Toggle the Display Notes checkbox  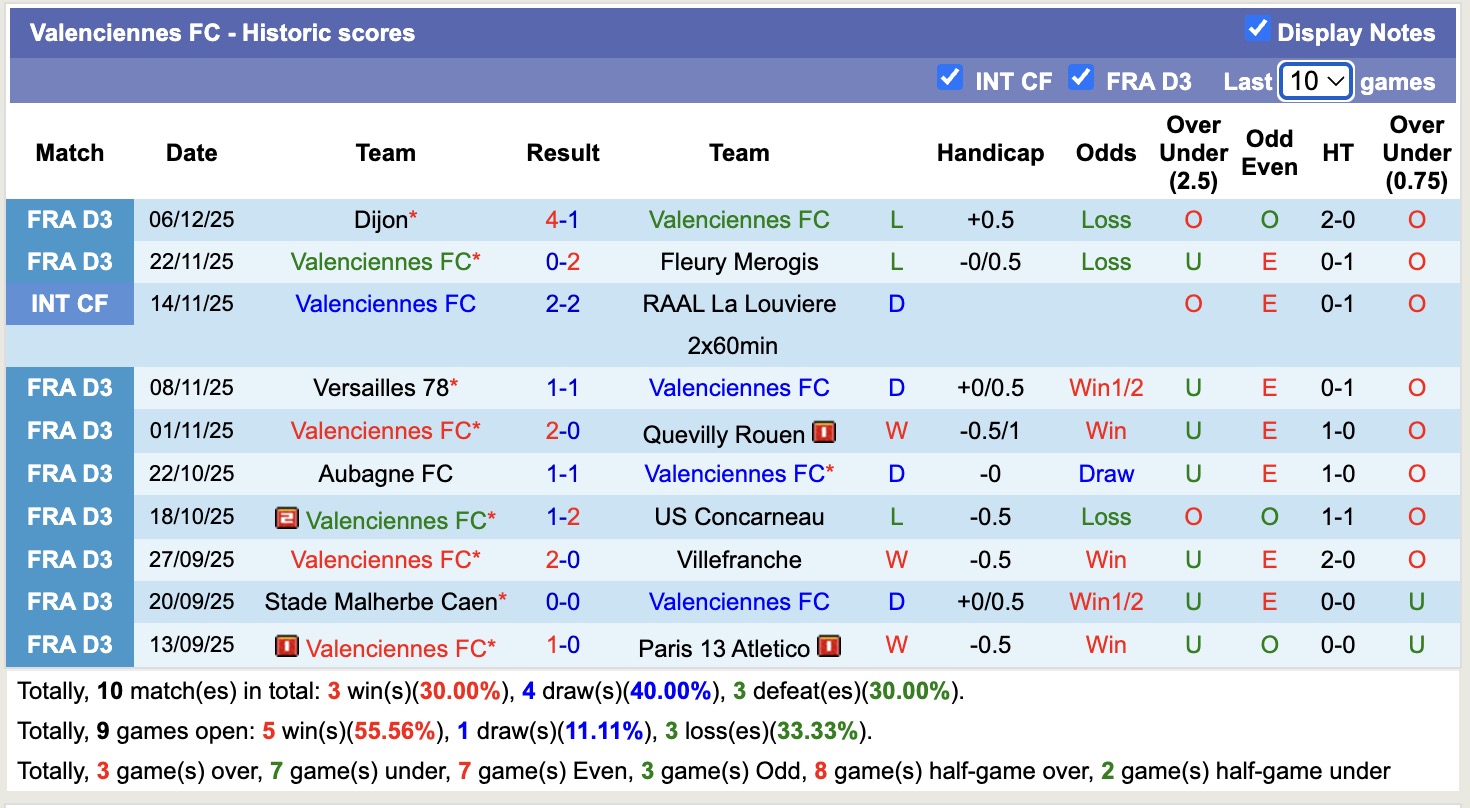click(1257, 30)
